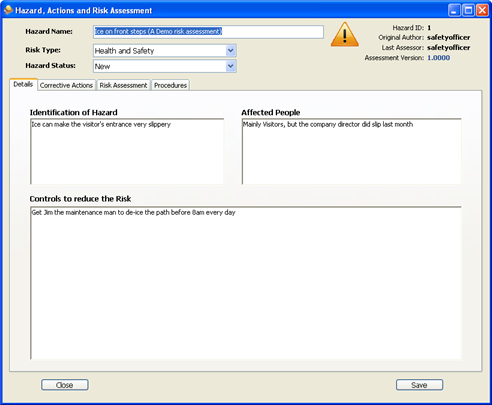Click the application icon in the title bar

(8, 10)
